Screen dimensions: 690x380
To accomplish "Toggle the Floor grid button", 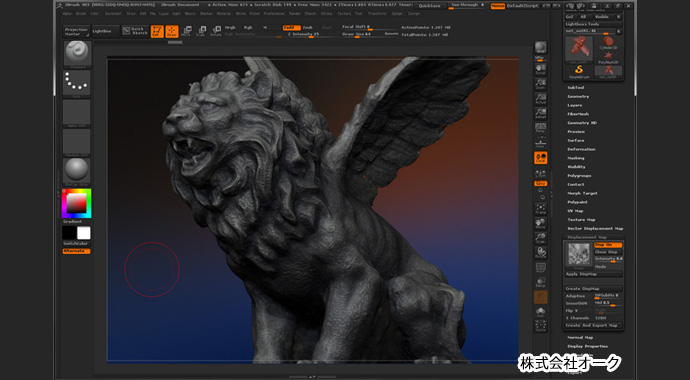I will (x=540, y=142).
